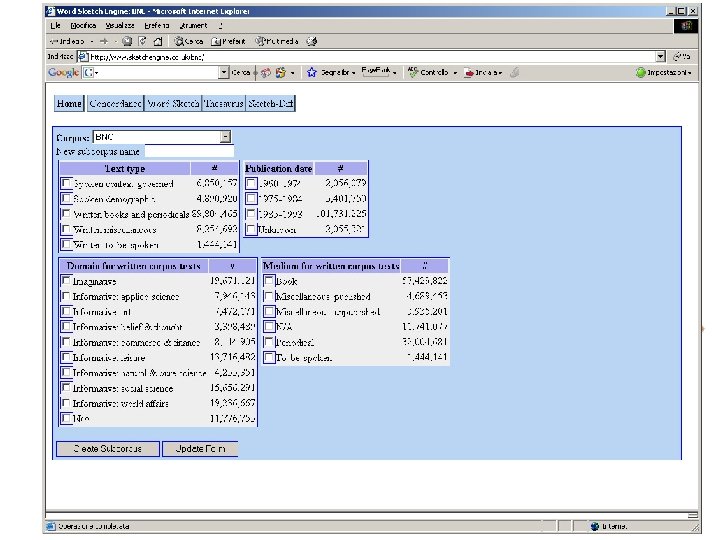Check the 1960-1974 publication date
Image resolution: width=720 pixels, height=540 pixels.
(251, 184)
